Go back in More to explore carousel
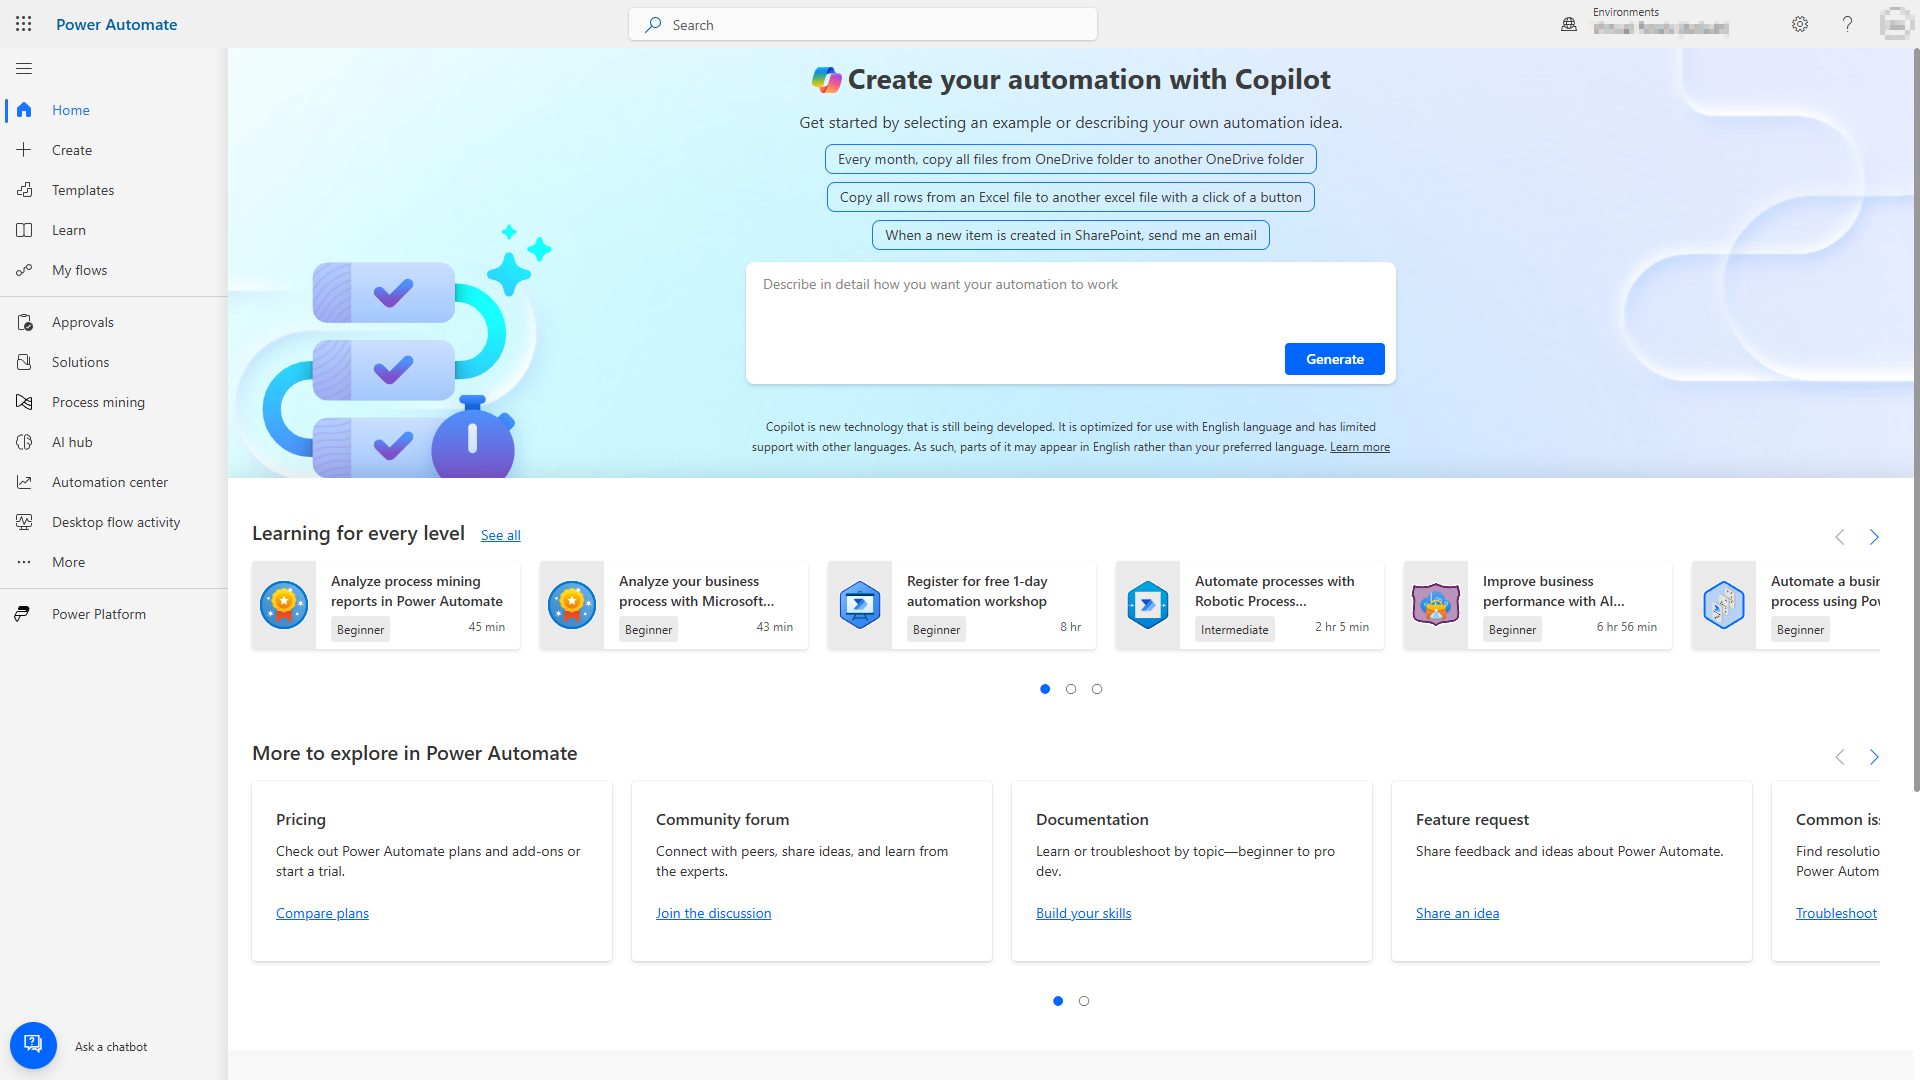The height and width of the screenshot is (1080, 1920). pyautogui.click(x=1840, y=757)
